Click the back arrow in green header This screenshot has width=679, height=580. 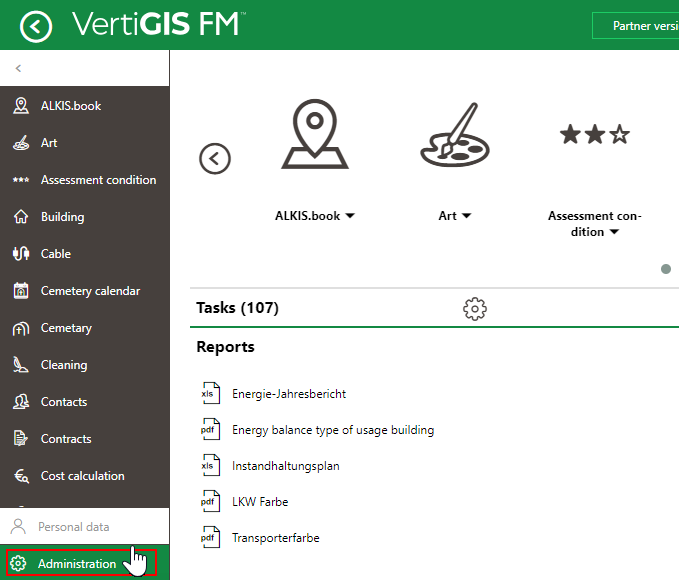[36, 26]
